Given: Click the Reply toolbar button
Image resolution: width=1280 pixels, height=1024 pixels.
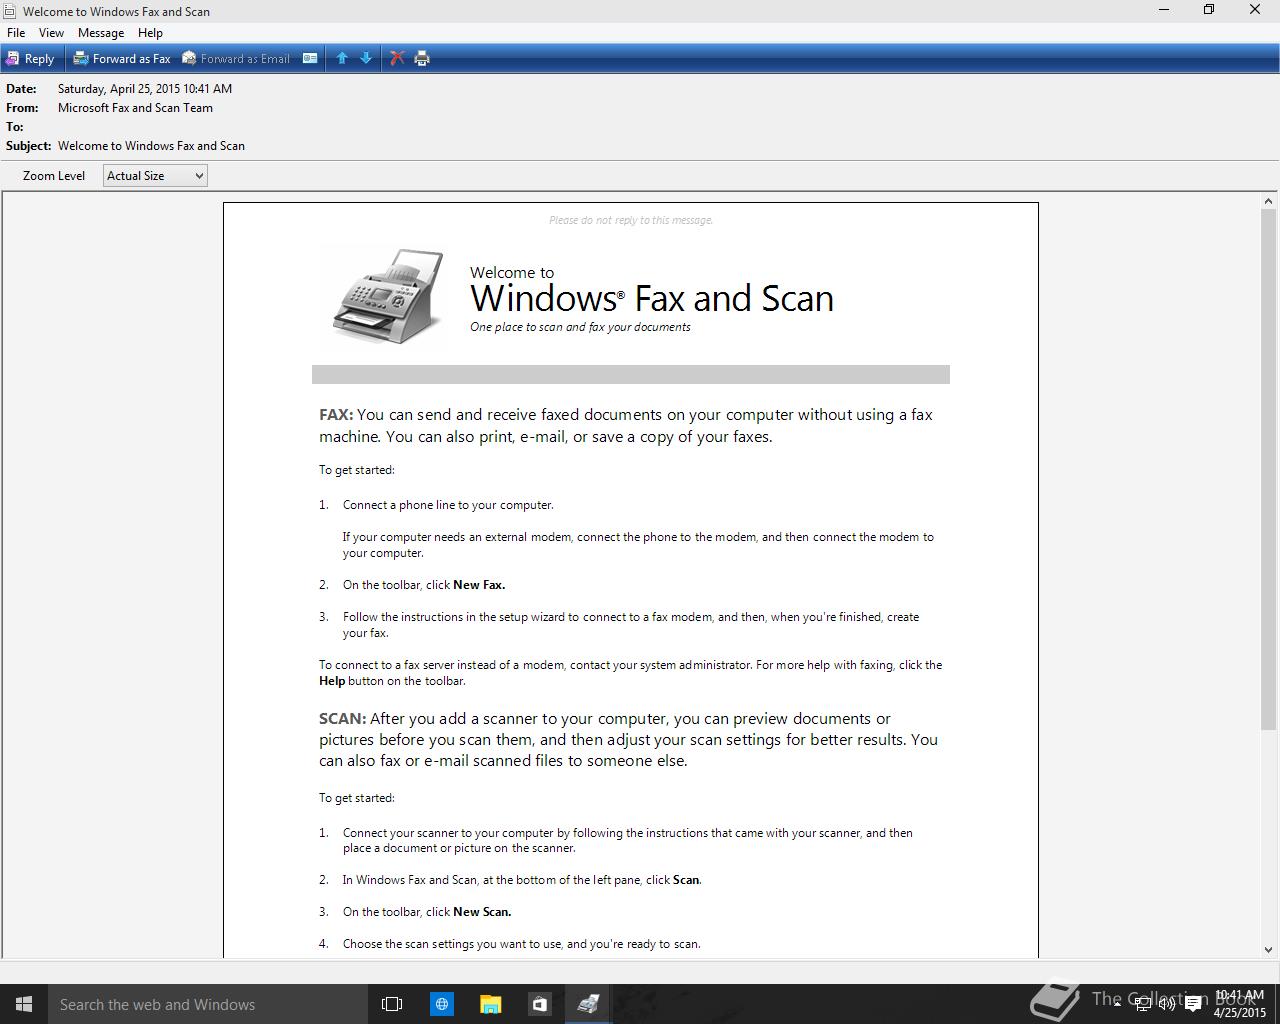Looking at the screenshot, I should (x=30, y=58).
